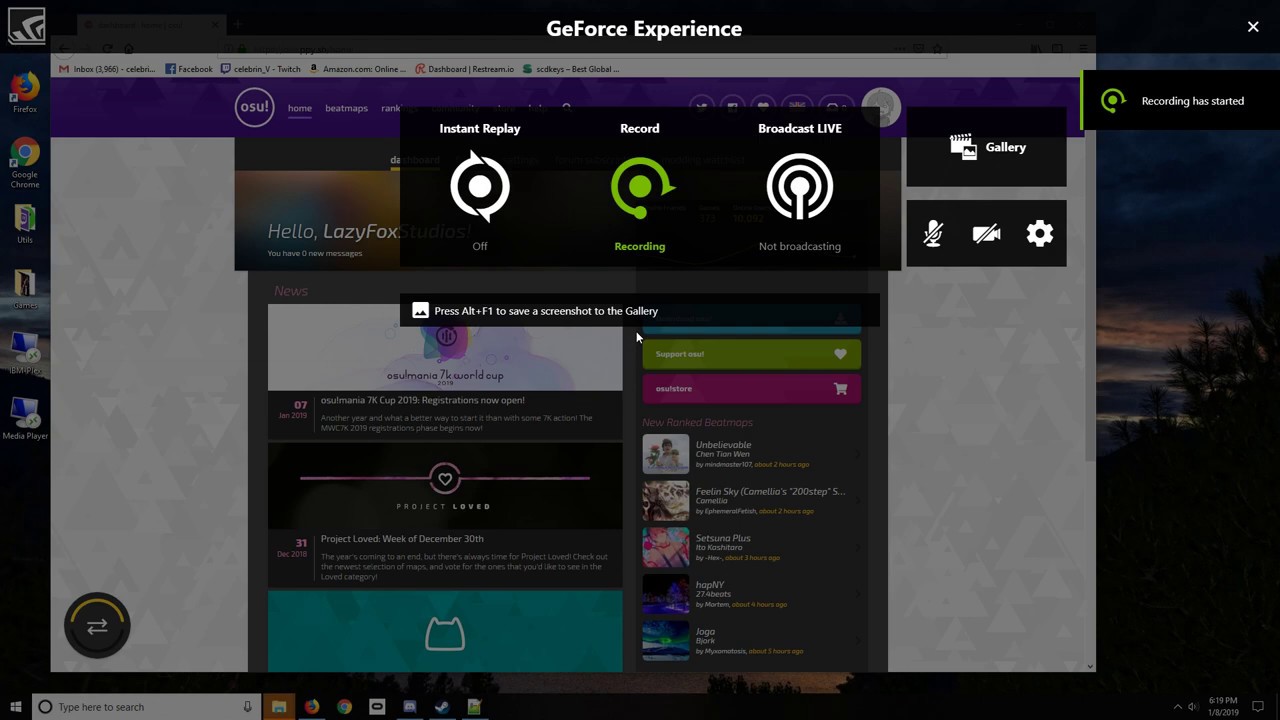The width and height of the screenshot is (1280, 720).
Task: Open the Inbox bookmark in the browser
Action: pos(107,69)
